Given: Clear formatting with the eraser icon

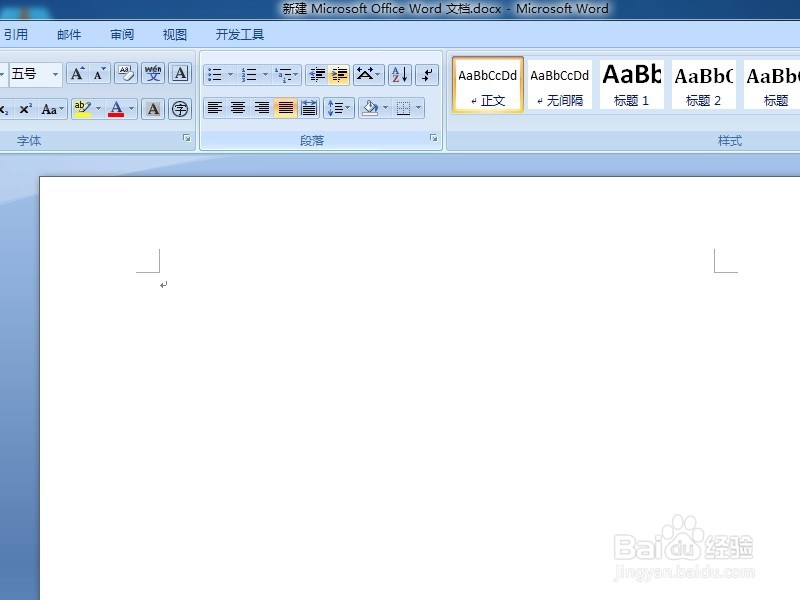Looking at the screenshot, I should 126,74.
